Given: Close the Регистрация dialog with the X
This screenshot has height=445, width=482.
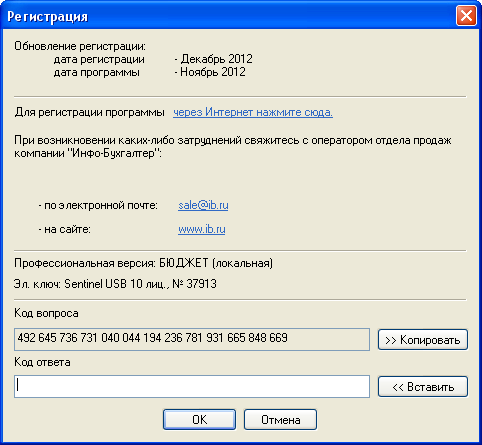Looking at the screenshot, I should pyautogui.click(x=466, y=16).
